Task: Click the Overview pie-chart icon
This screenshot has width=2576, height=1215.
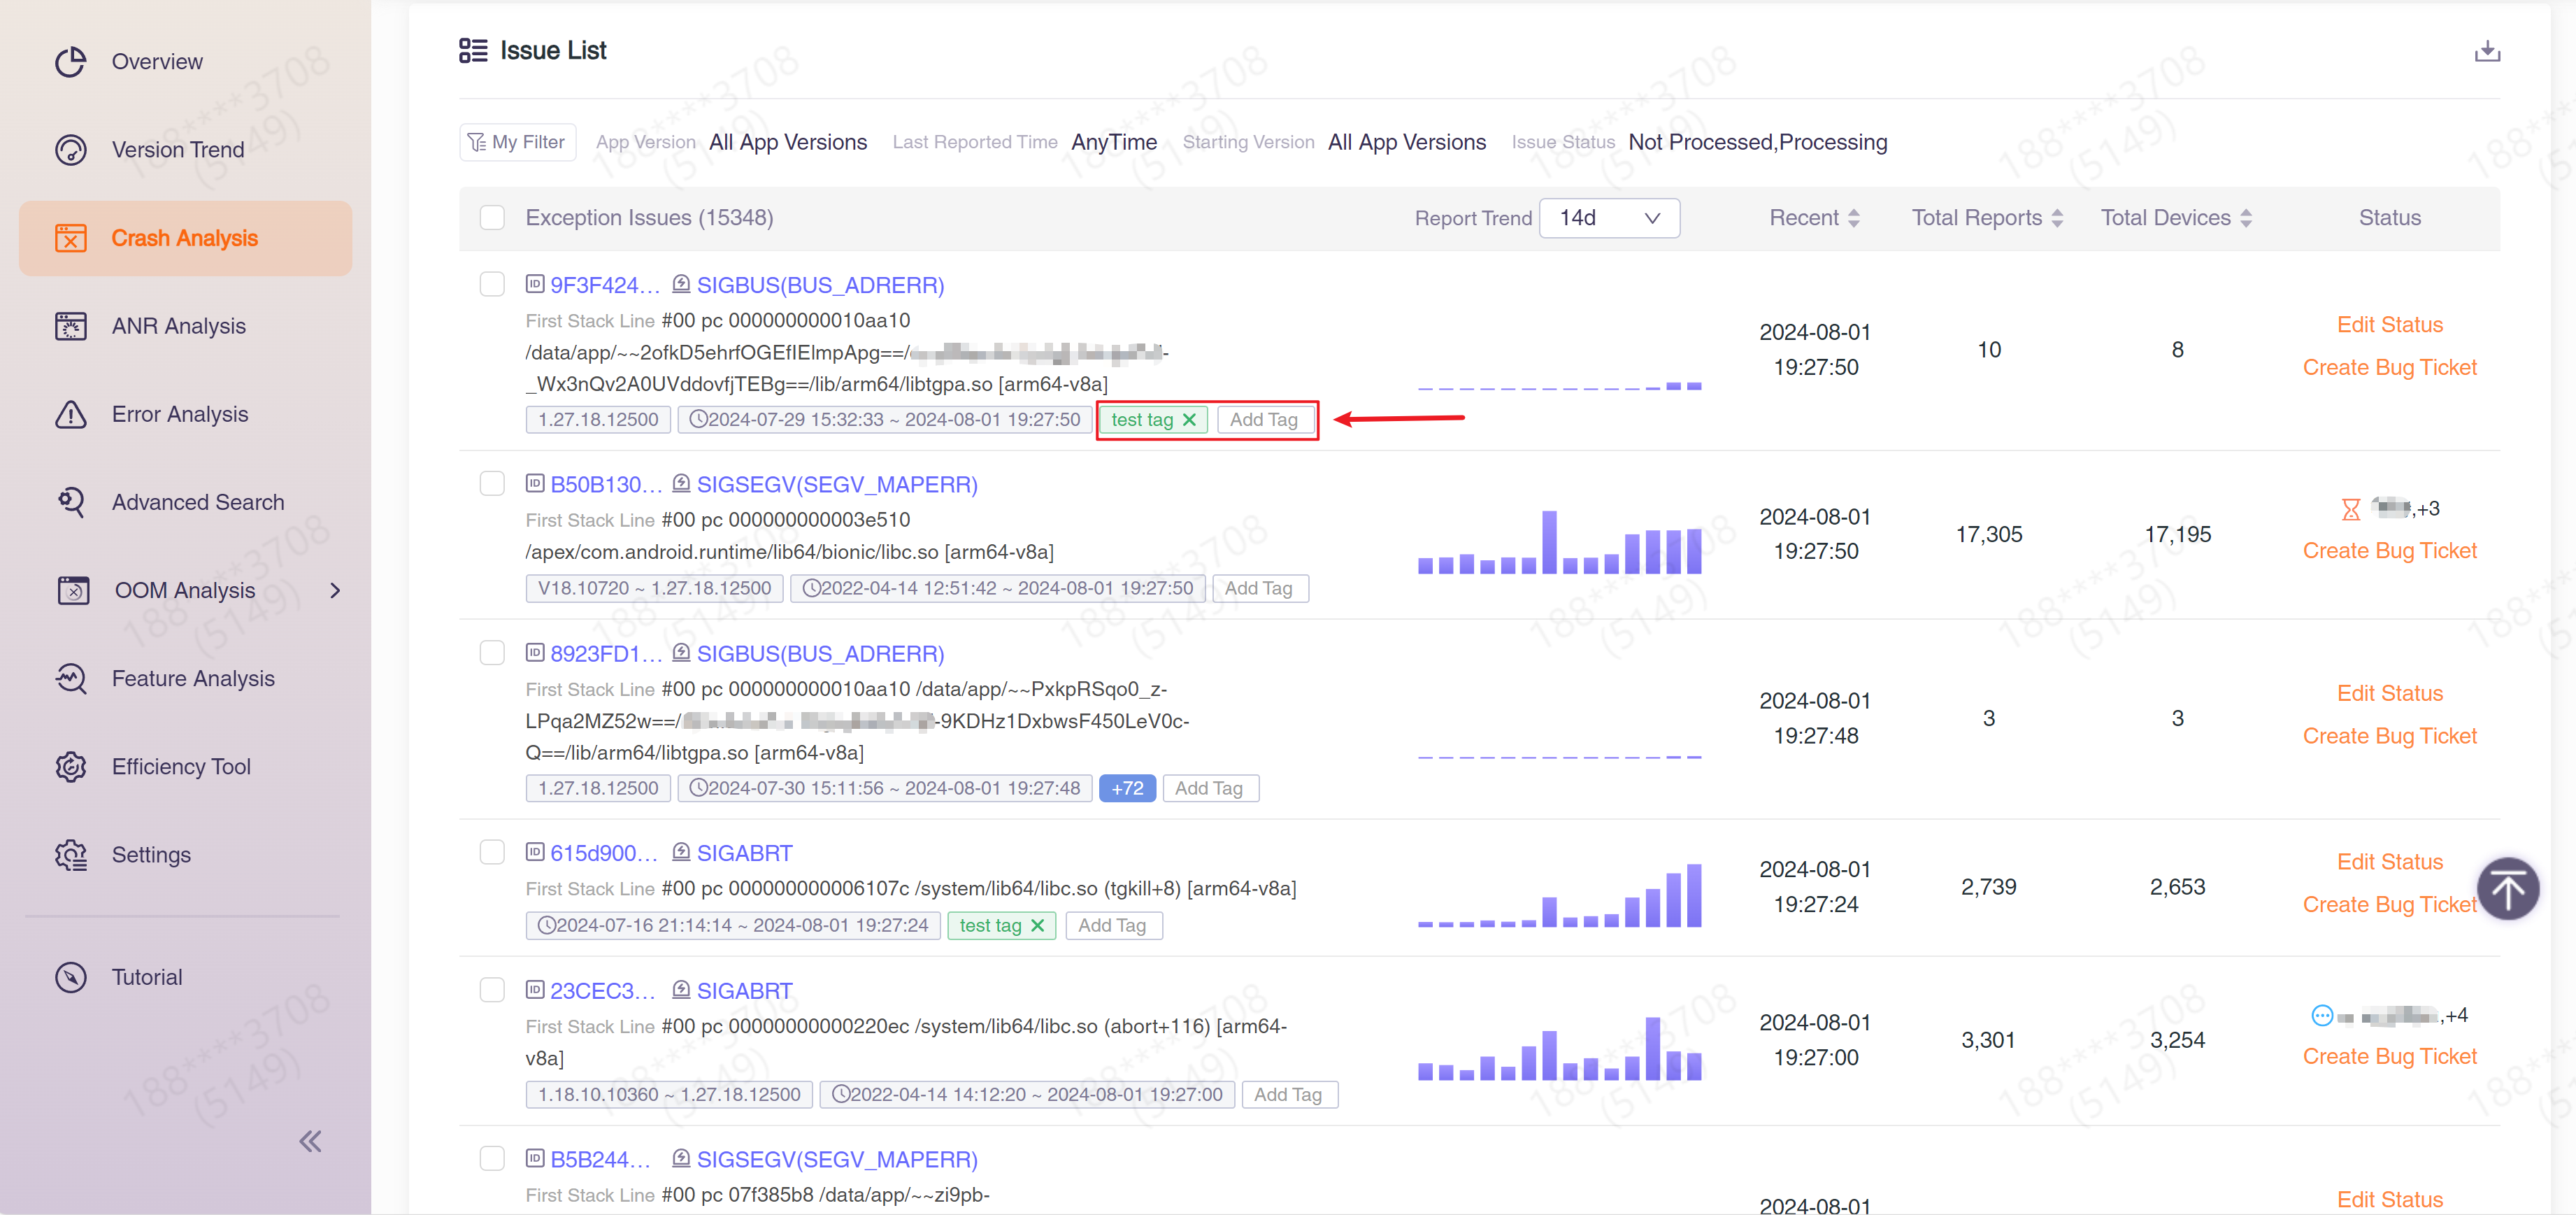Action: pyautogui.click(x=70, y=62)
